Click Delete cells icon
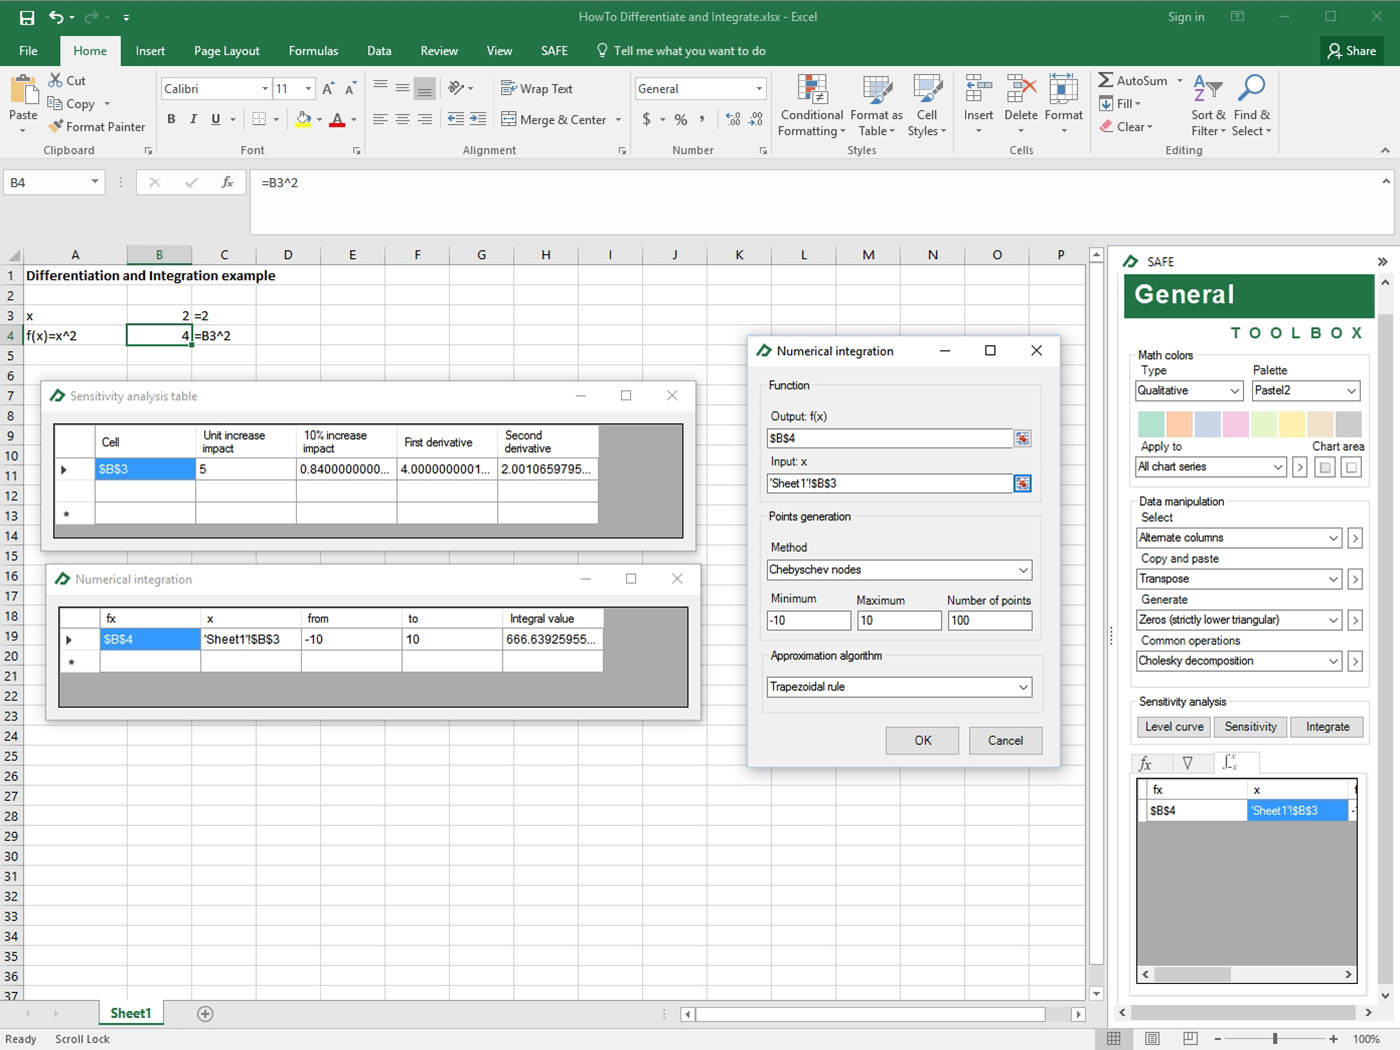Screen dimensions: 1400x1050 tap(1021, 88)
